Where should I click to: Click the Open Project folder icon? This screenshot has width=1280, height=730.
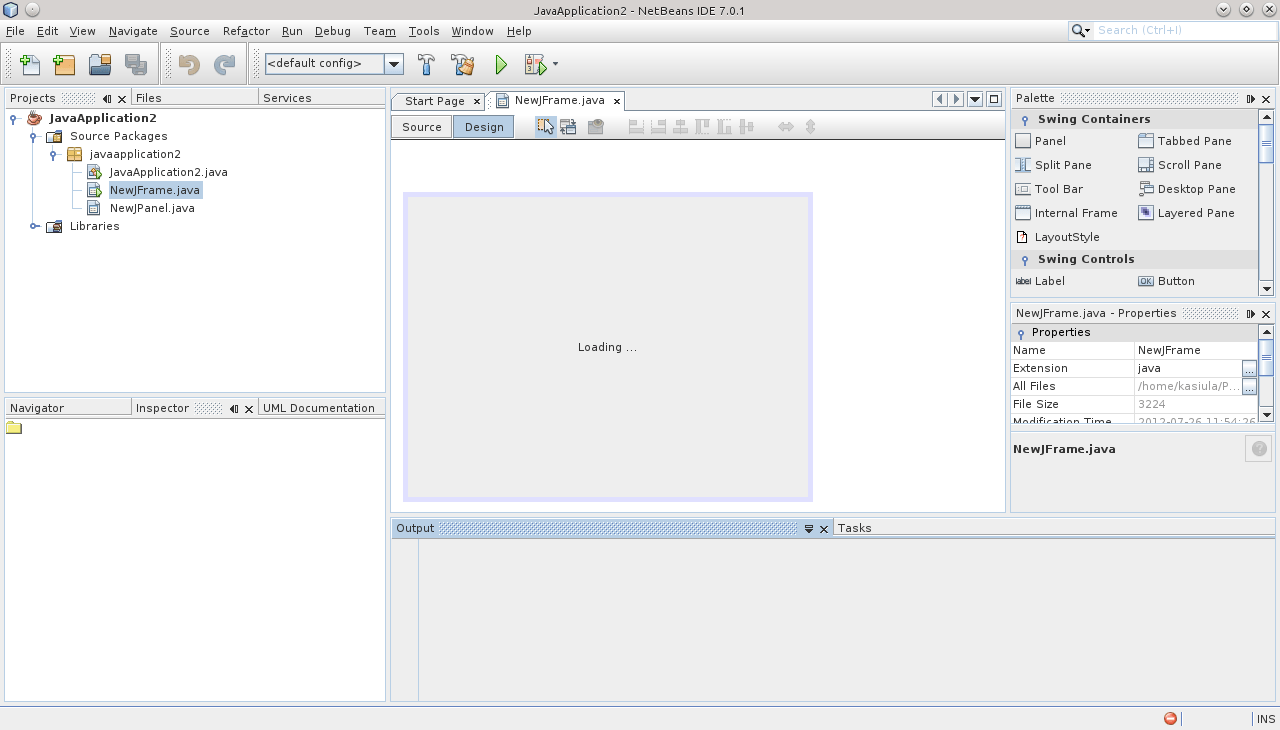99,65
